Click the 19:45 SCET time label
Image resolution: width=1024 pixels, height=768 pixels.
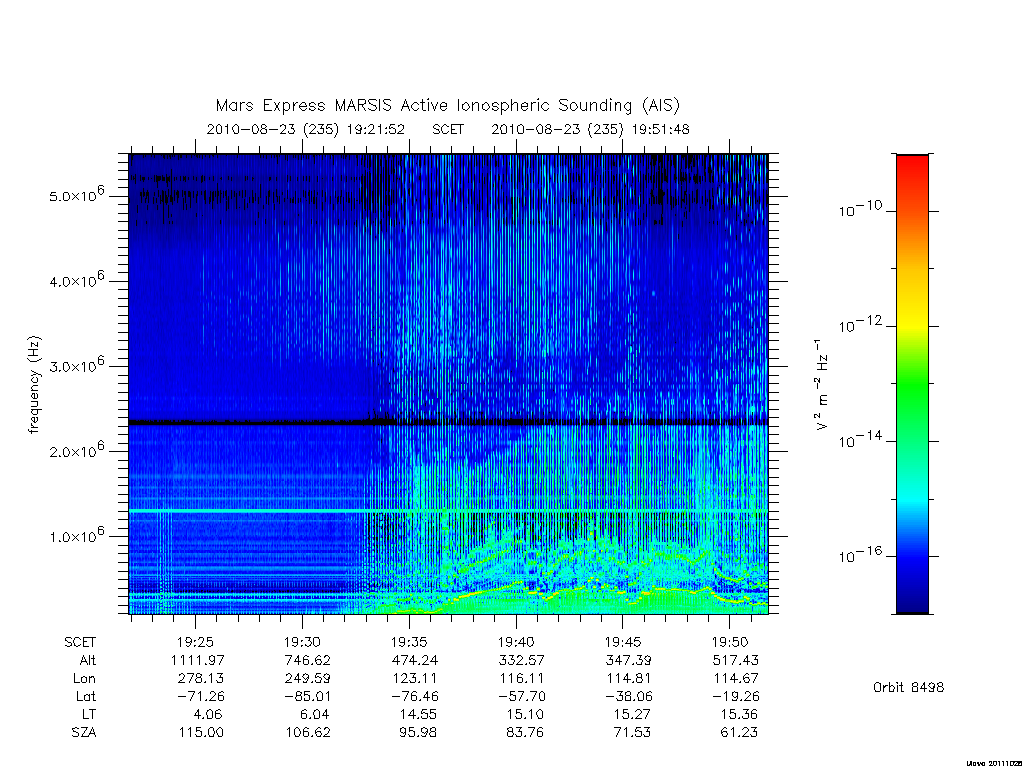coord(623,642)
